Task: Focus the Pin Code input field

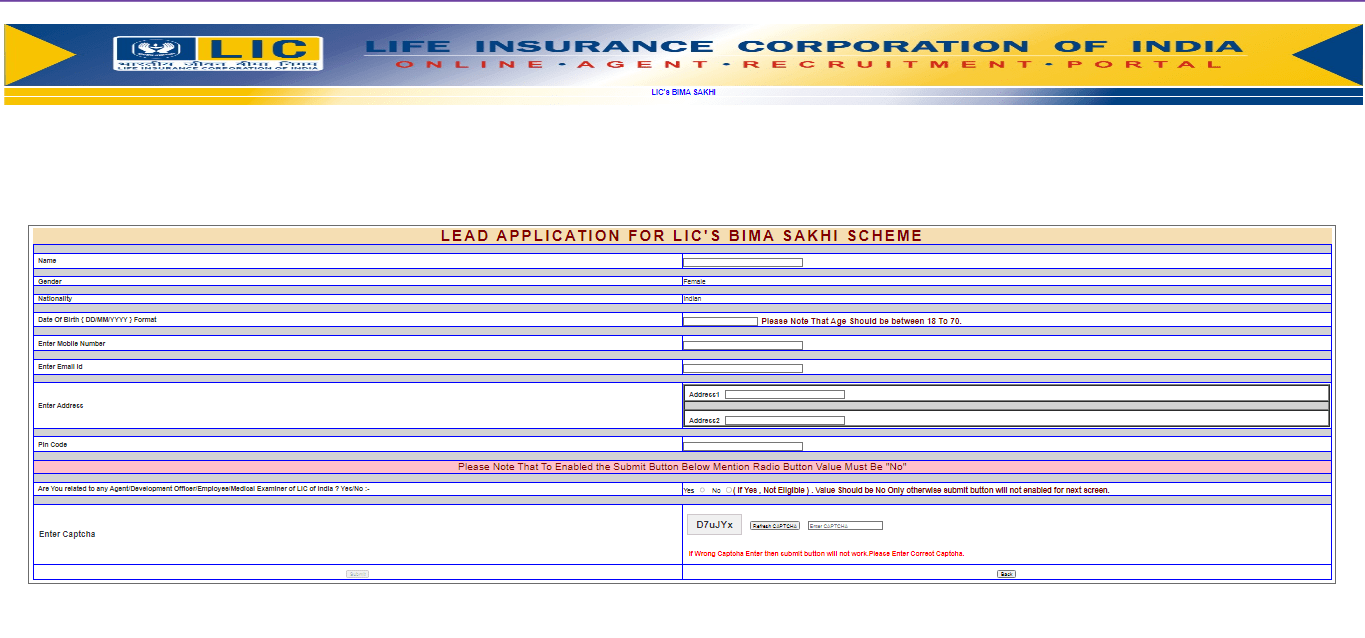Action: click(x=742, y=446)
